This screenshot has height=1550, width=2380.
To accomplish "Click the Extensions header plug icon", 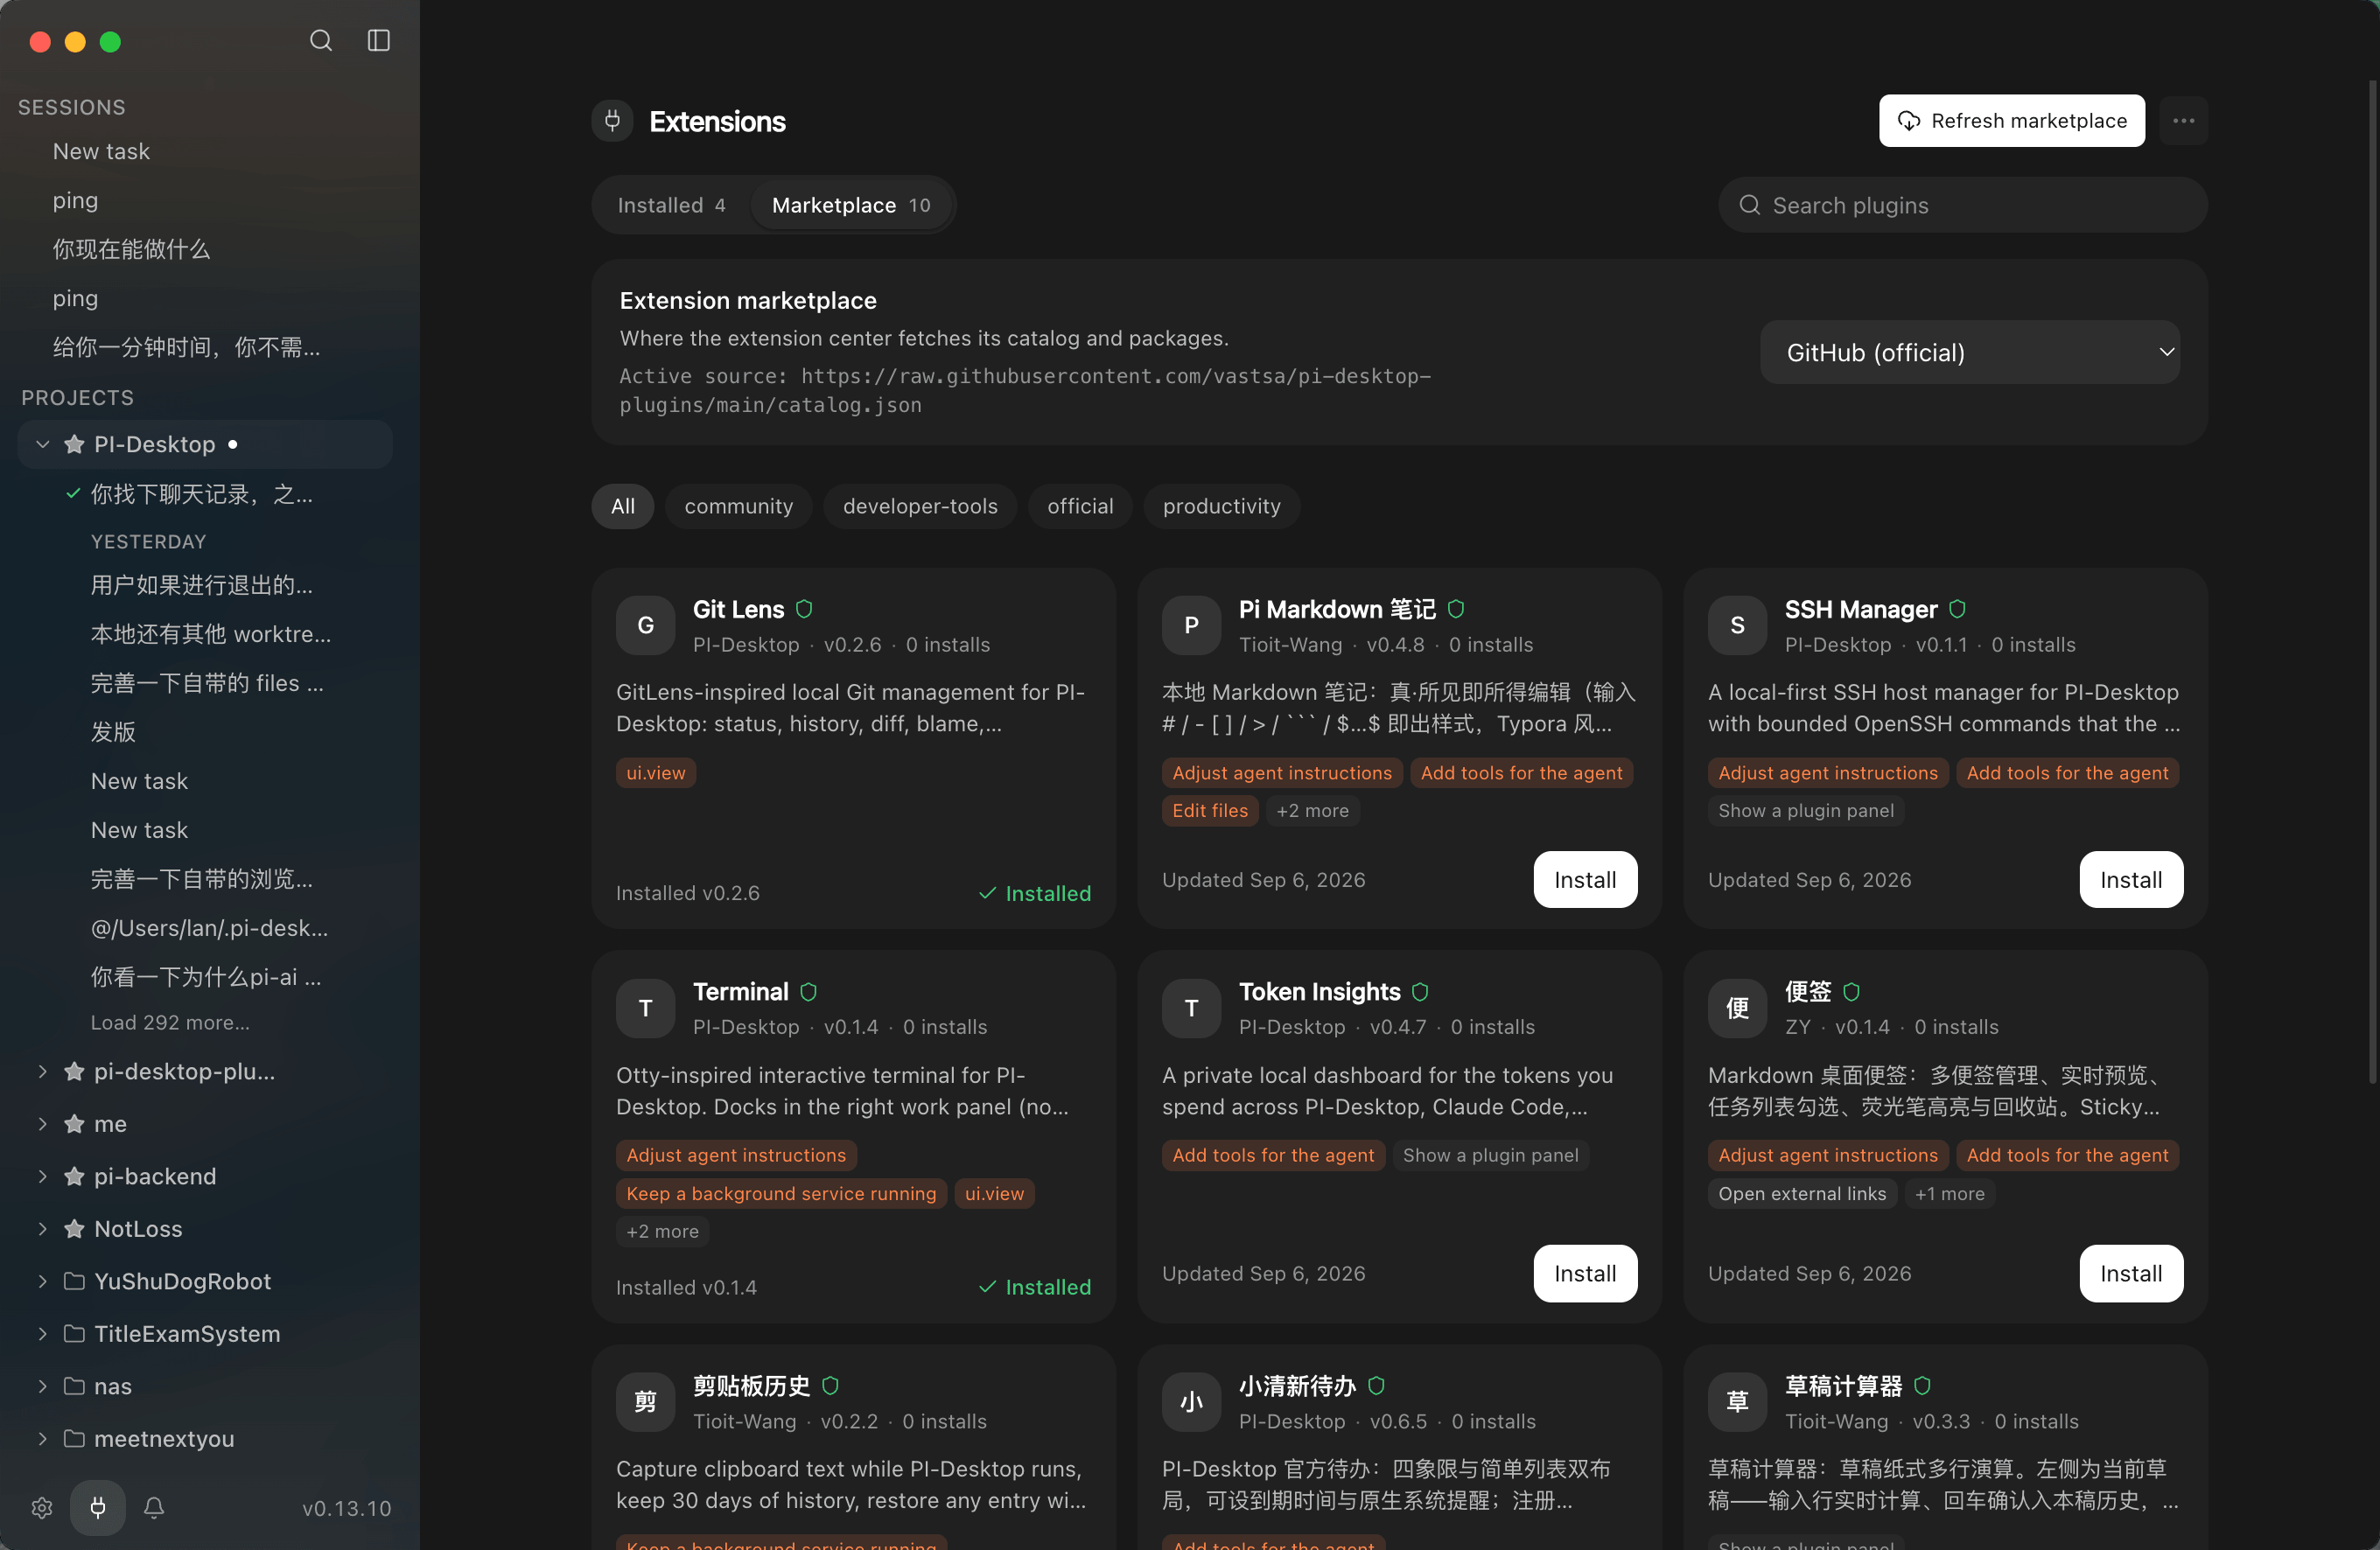I will [x=612, y=121].
